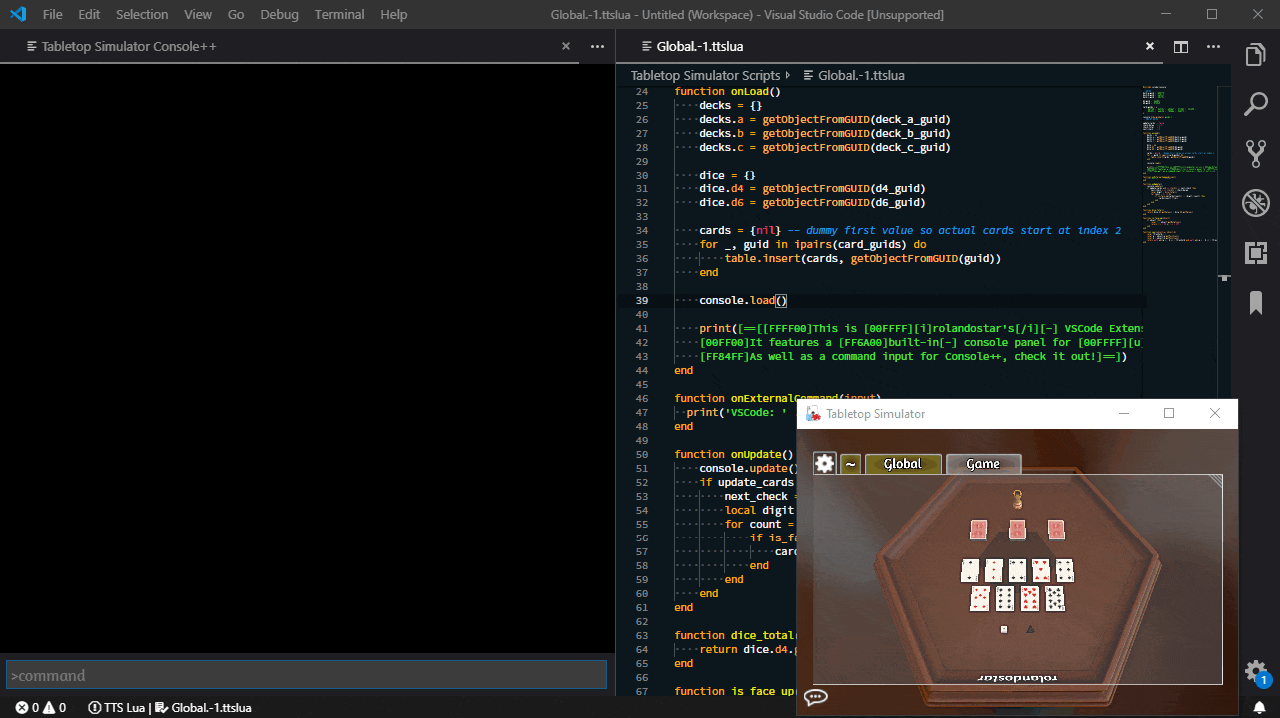Image resolution: width=1280 pixels, height=718 pixels.
Task: Click the 'function onUpdate()' line
Action: coord(734,454)
